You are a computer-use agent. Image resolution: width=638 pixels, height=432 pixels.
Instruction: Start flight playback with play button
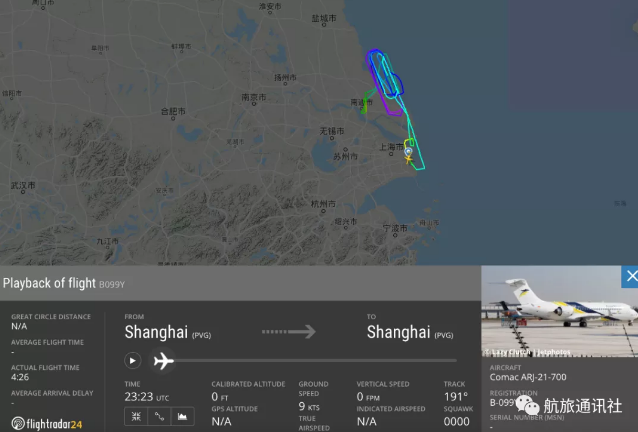point(133,360)
